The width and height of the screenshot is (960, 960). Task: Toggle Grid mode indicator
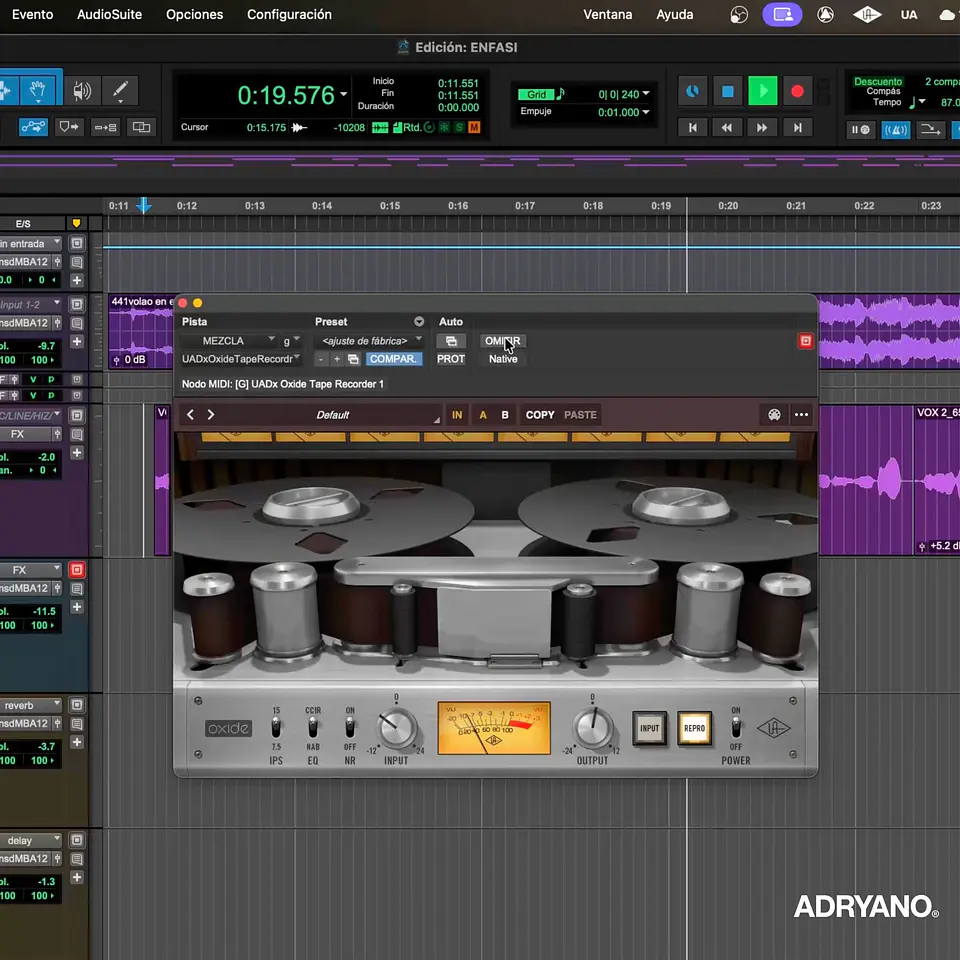536,94
